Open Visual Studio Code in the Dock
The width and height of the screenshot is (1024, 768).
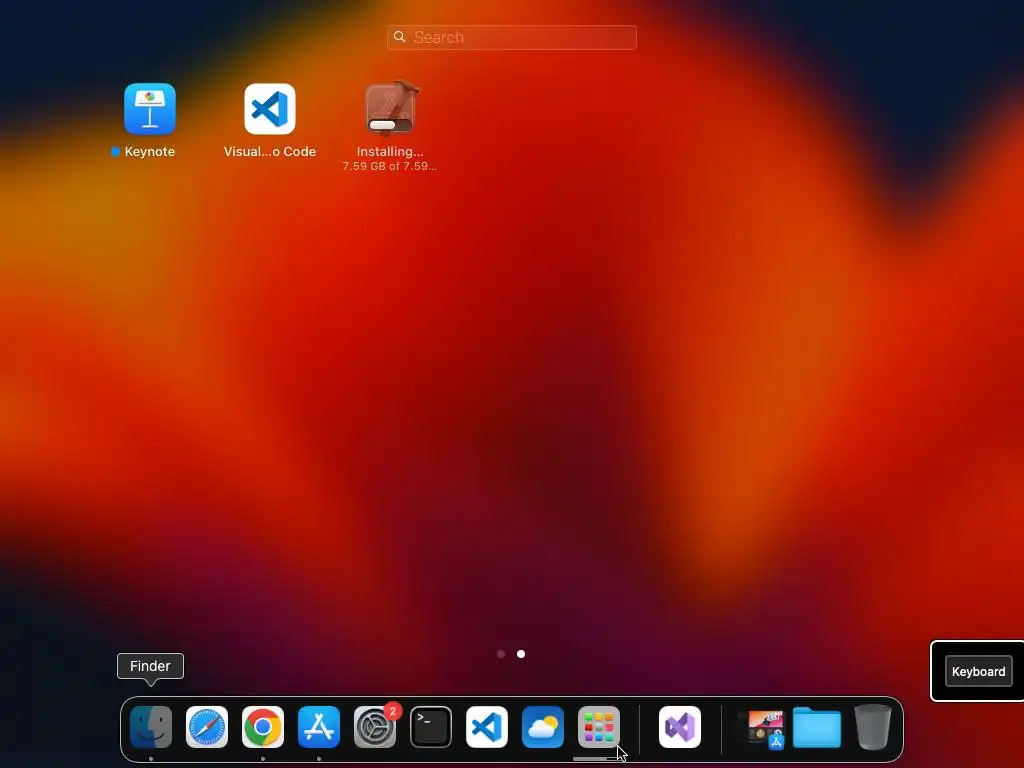tap(487, 727)
